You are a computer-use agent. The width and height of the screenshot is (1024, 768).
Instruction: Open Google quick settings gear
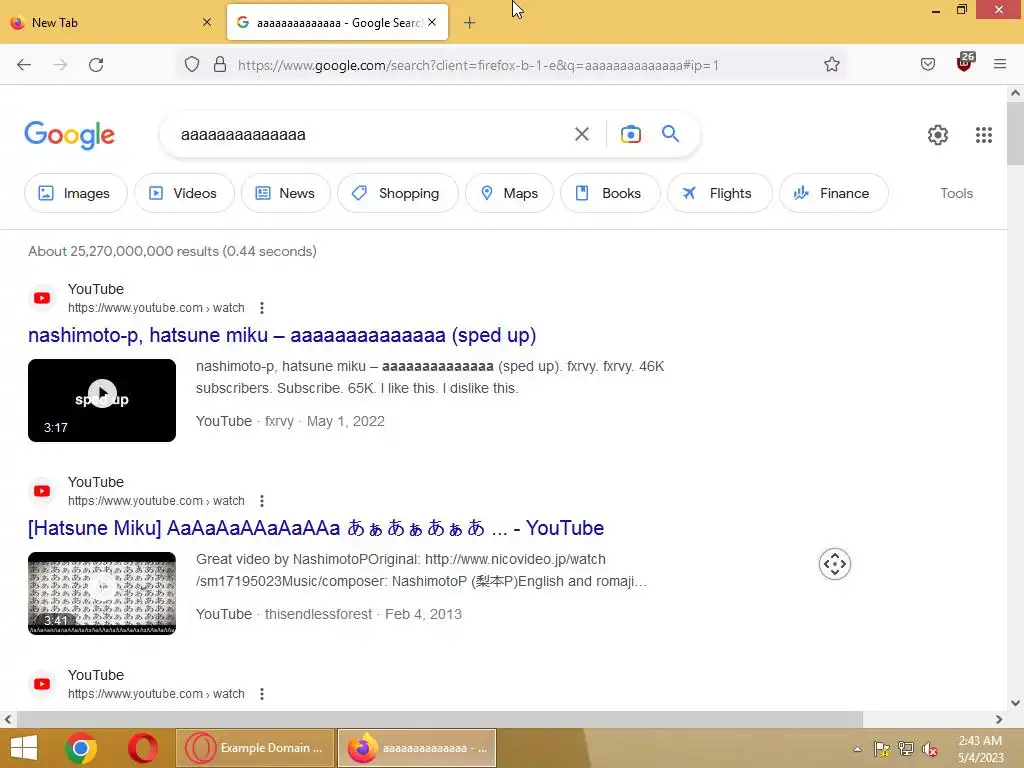click(x=938, y=135)
